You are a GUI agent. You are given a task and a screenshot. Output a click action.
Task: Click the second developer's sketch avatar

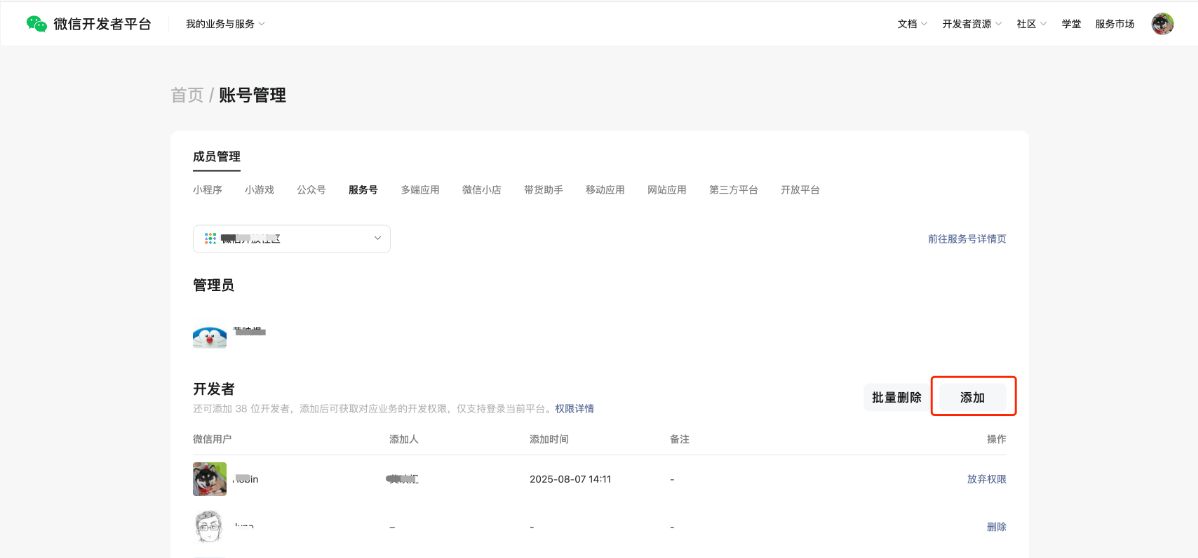210,526
